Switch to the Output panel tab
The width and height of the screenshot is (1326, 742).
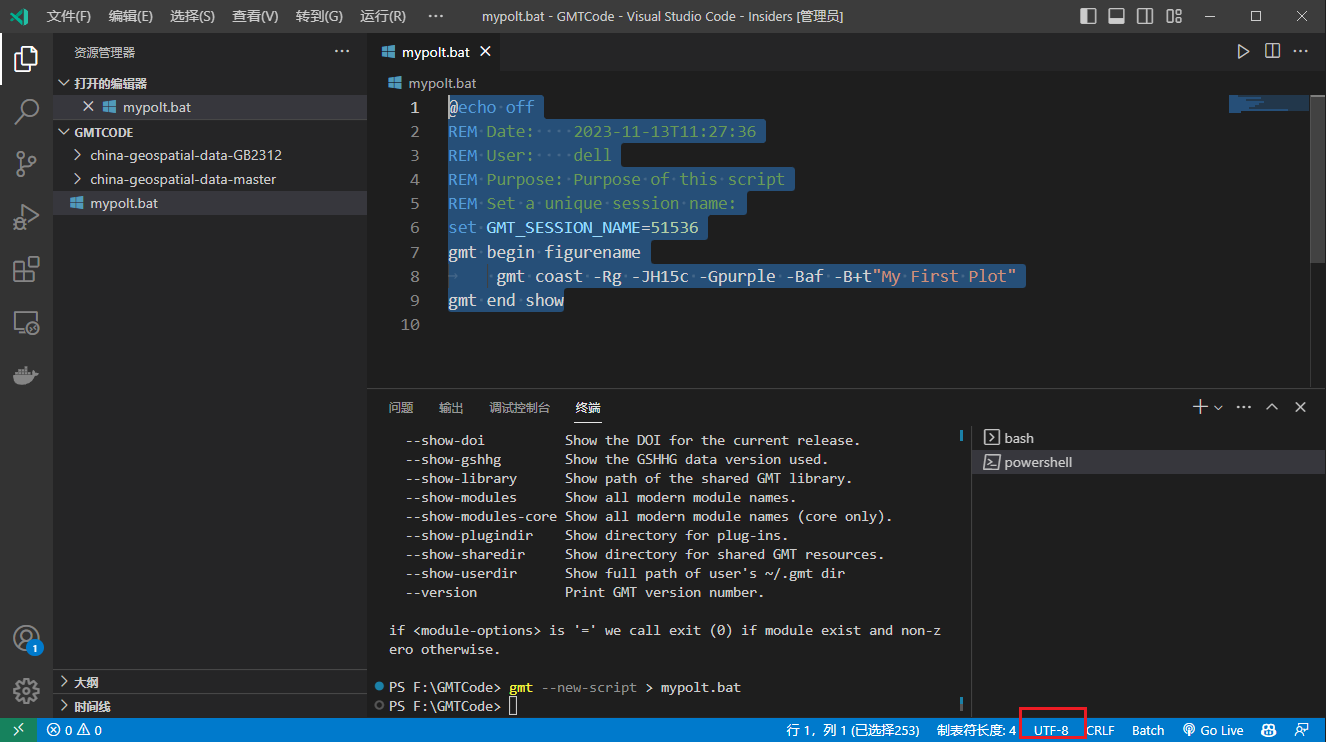[x=451, y=408]
